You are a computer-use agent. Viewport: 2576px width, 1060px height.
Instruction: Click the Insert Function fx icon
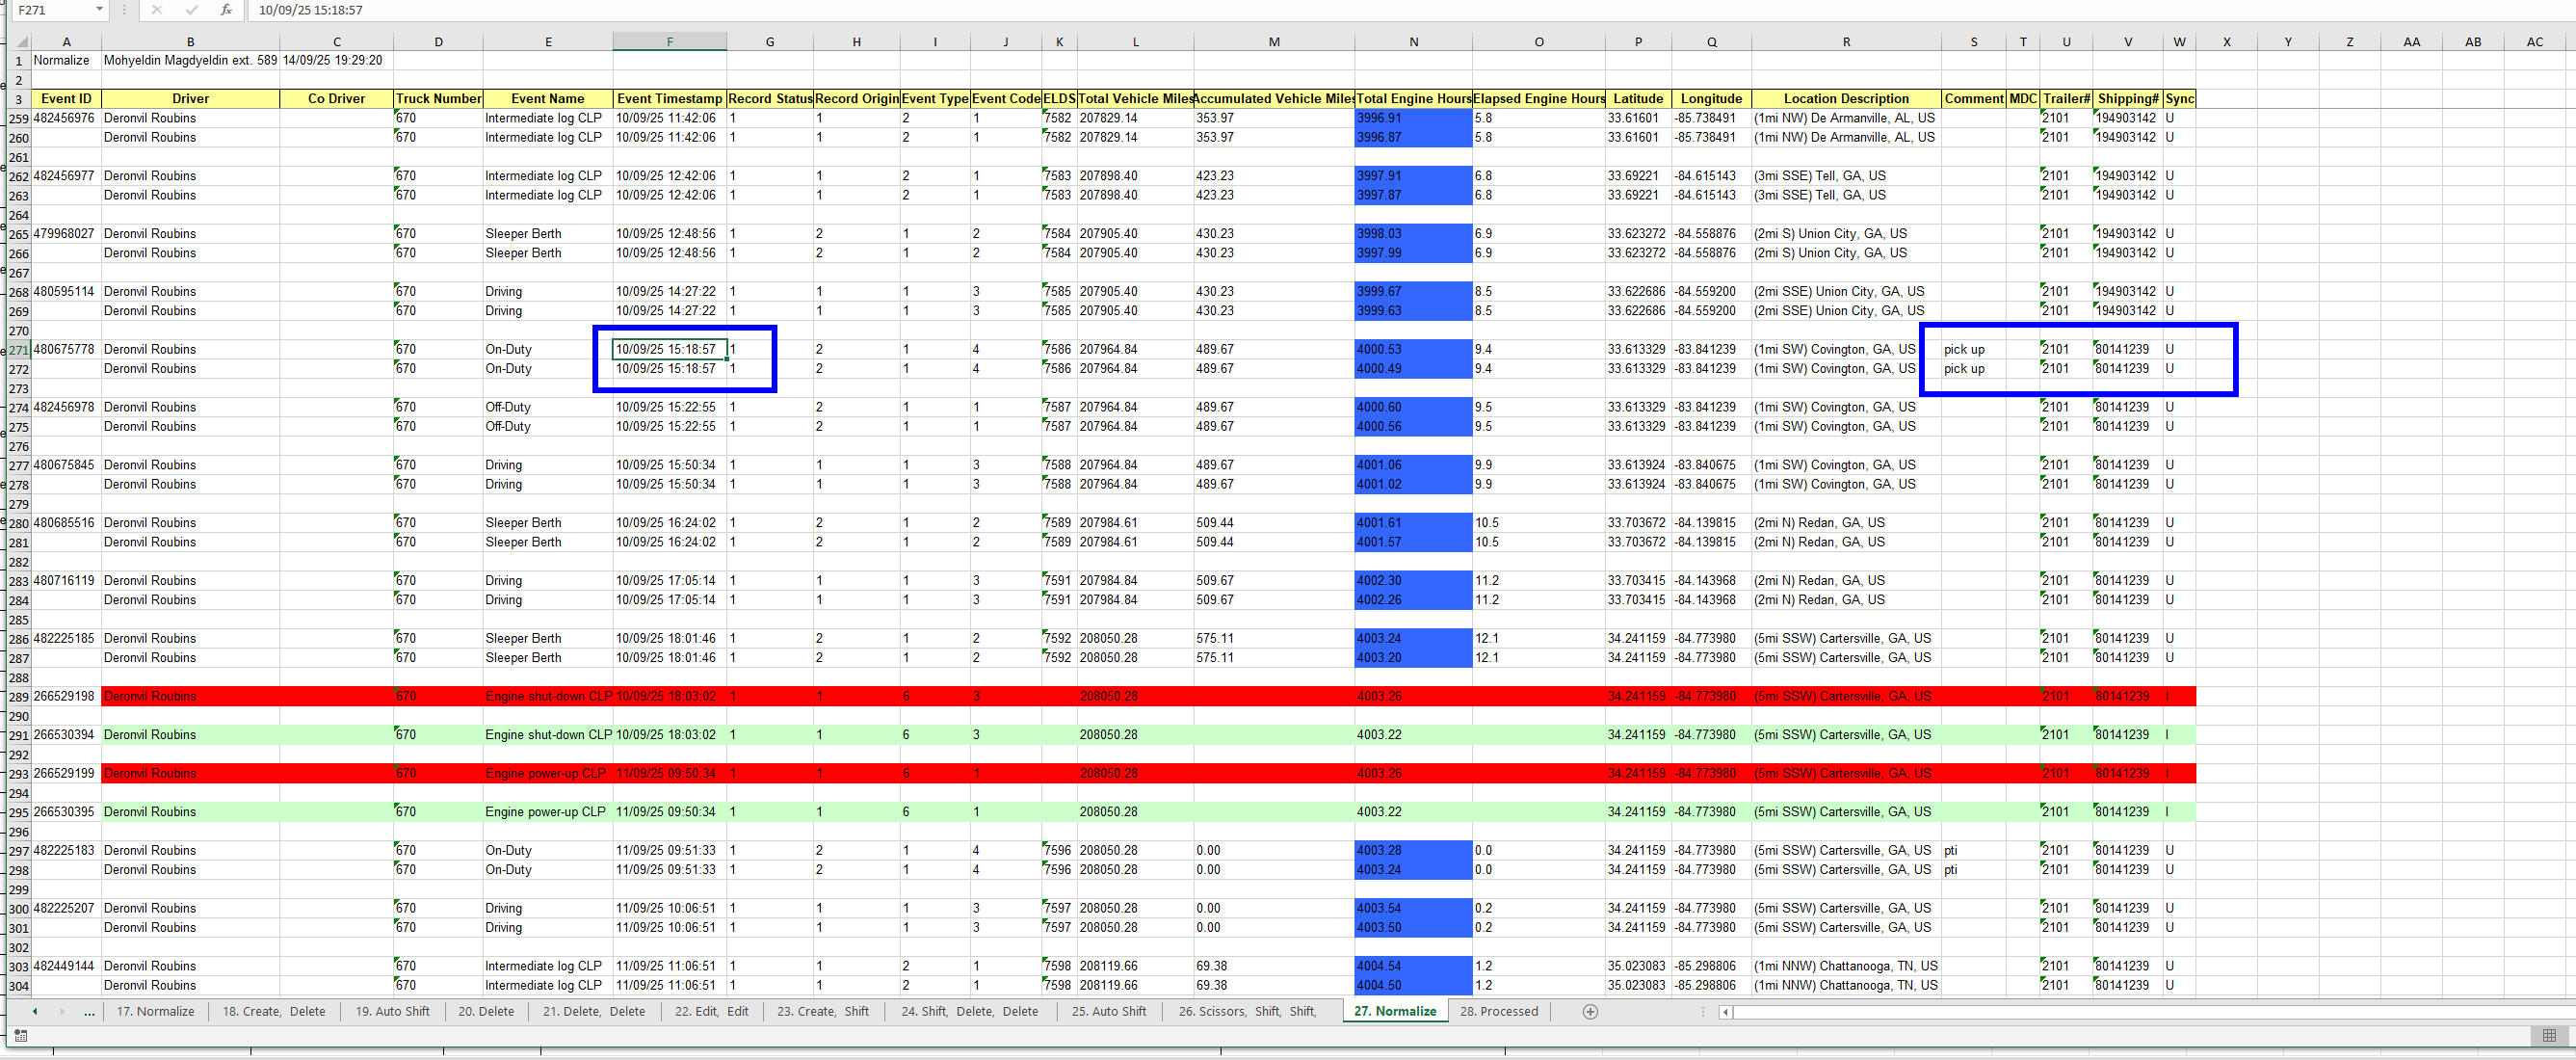pyautogui.click(x=226, y=10)
